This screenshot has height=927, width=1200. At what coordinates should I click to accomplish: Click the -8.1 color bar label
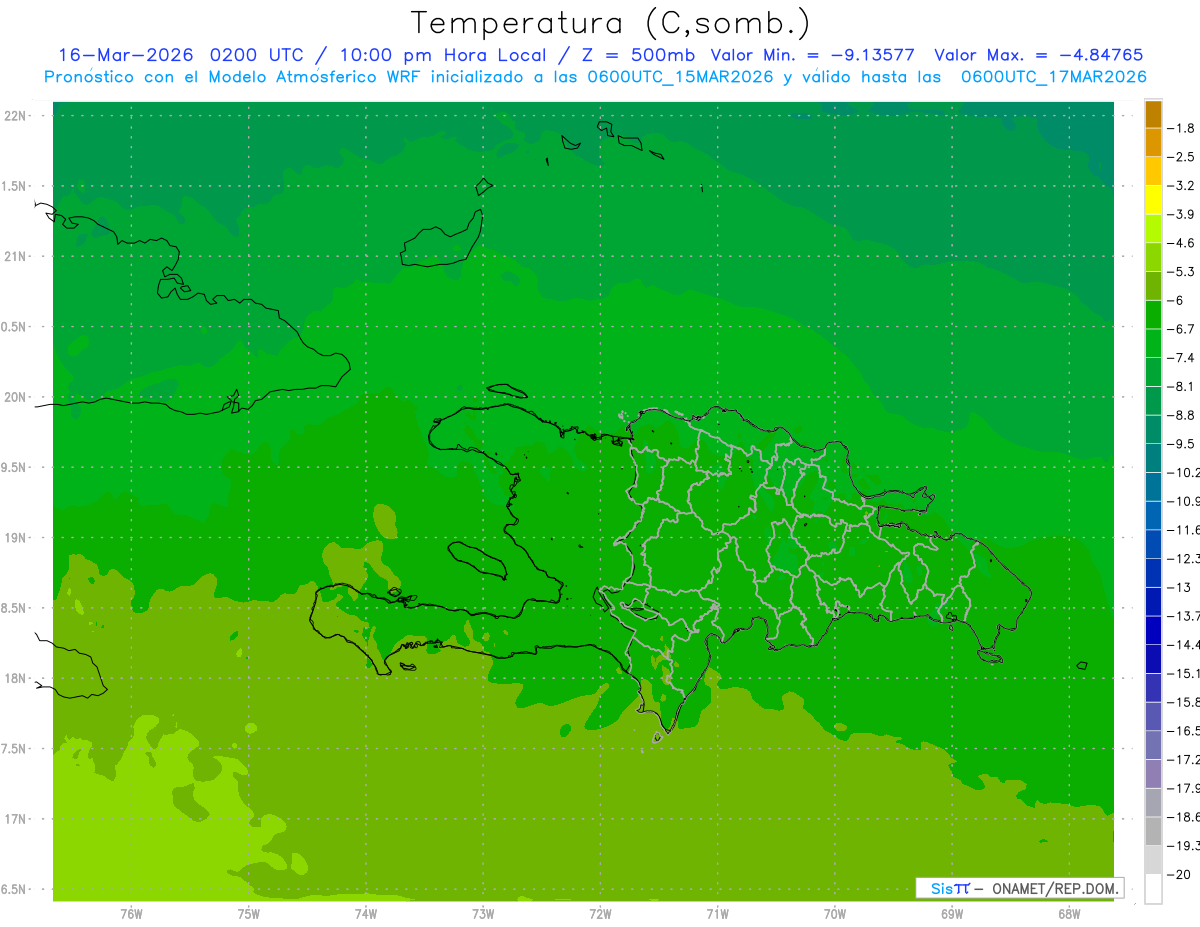1182,386
